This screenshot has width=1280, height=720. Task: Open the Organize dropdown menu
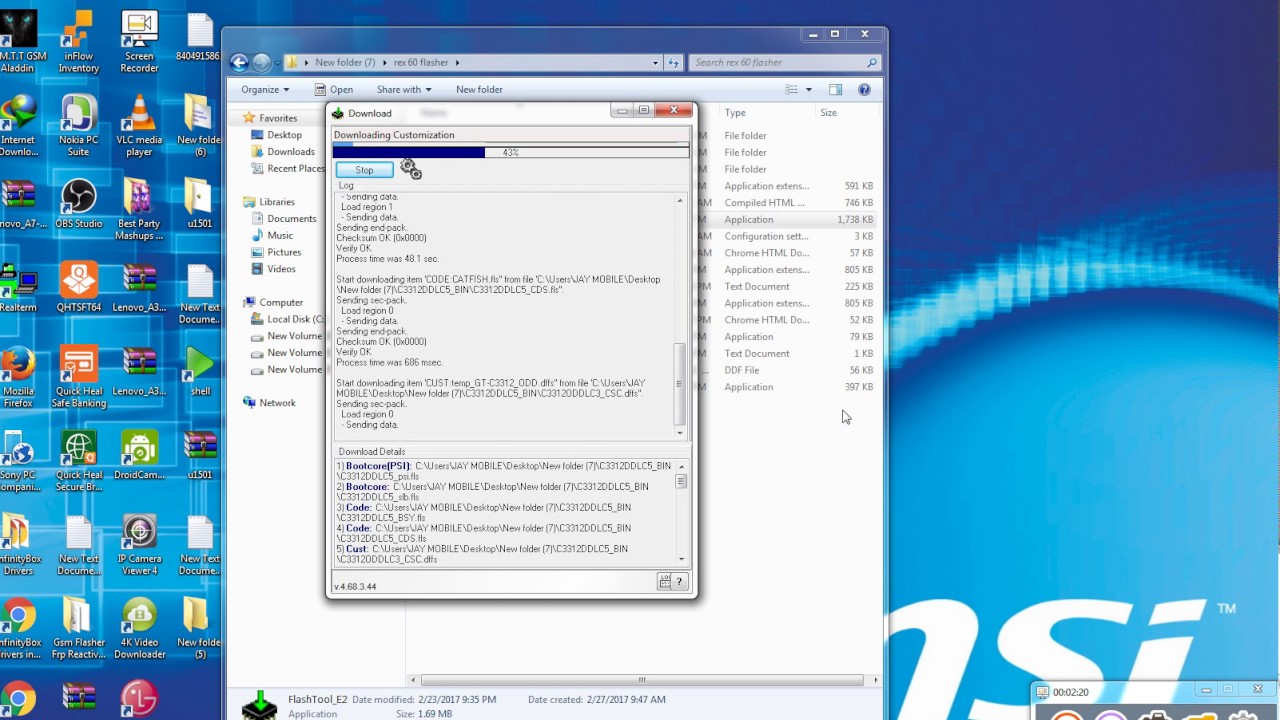[264, 89]
